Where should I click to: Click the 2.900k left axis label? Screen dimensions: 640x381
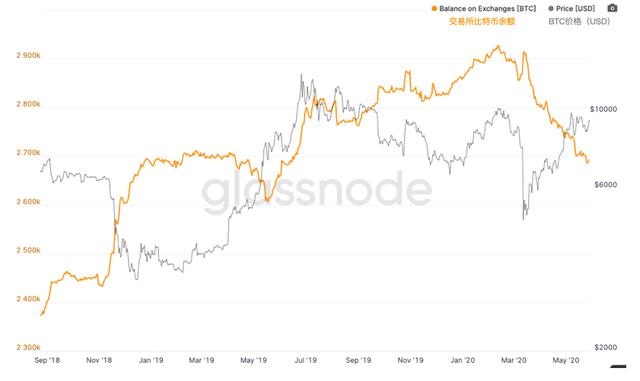[x=28, y=55]
